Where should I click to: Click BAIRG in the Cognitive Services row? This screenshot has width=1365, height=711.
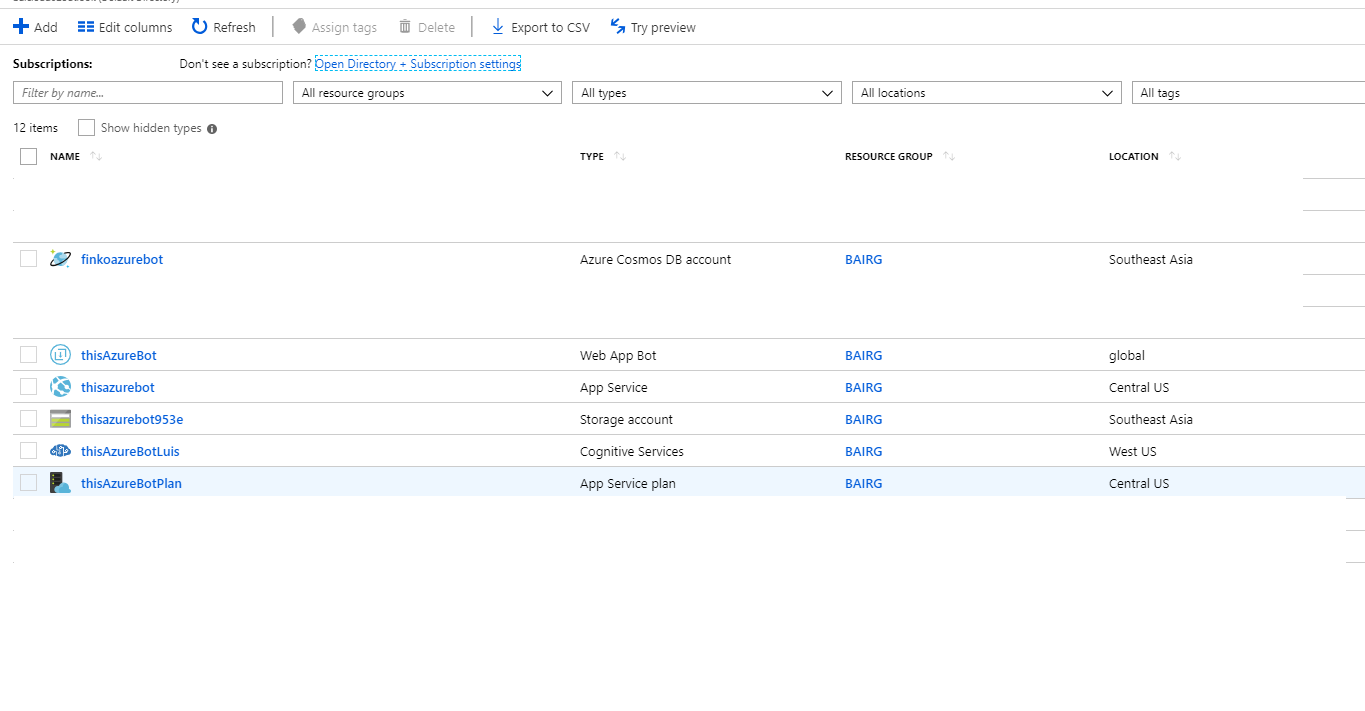[x=864, y=451]
